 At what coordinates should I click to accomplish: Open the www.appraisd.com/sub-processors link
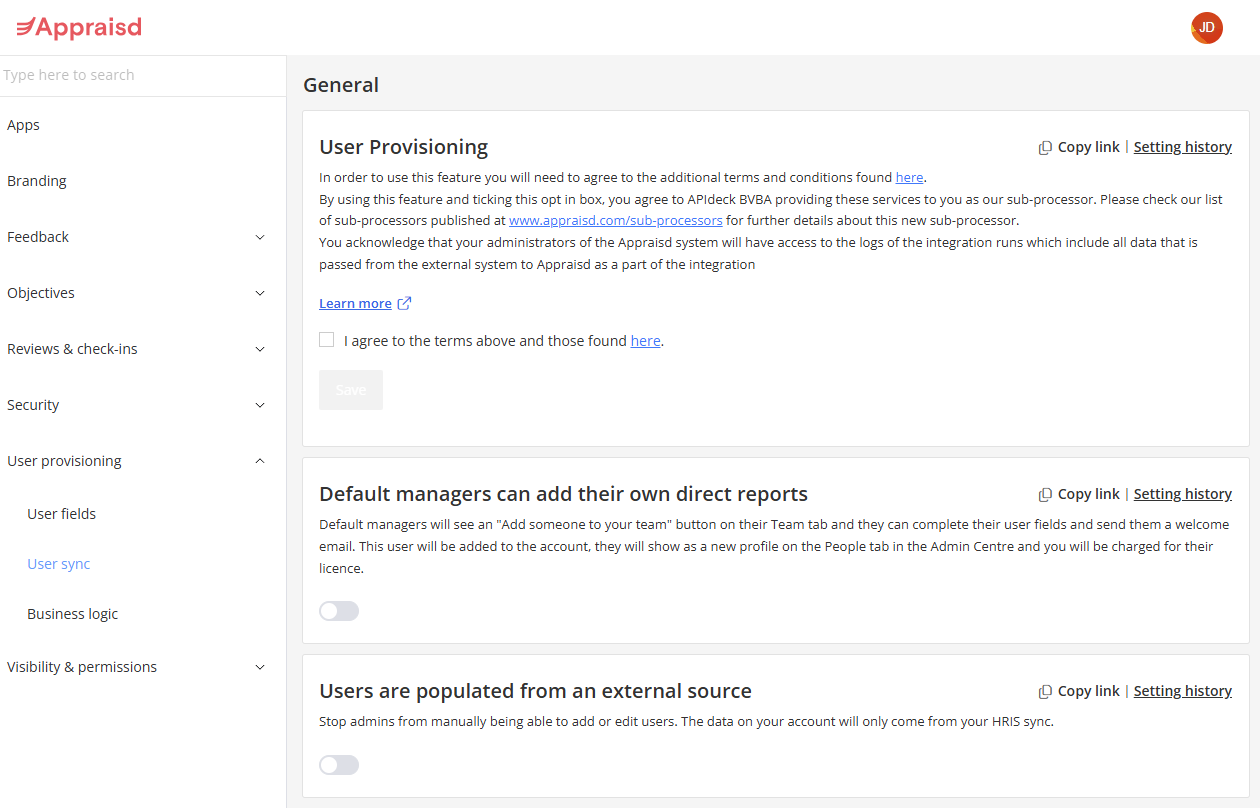point(615,220)
